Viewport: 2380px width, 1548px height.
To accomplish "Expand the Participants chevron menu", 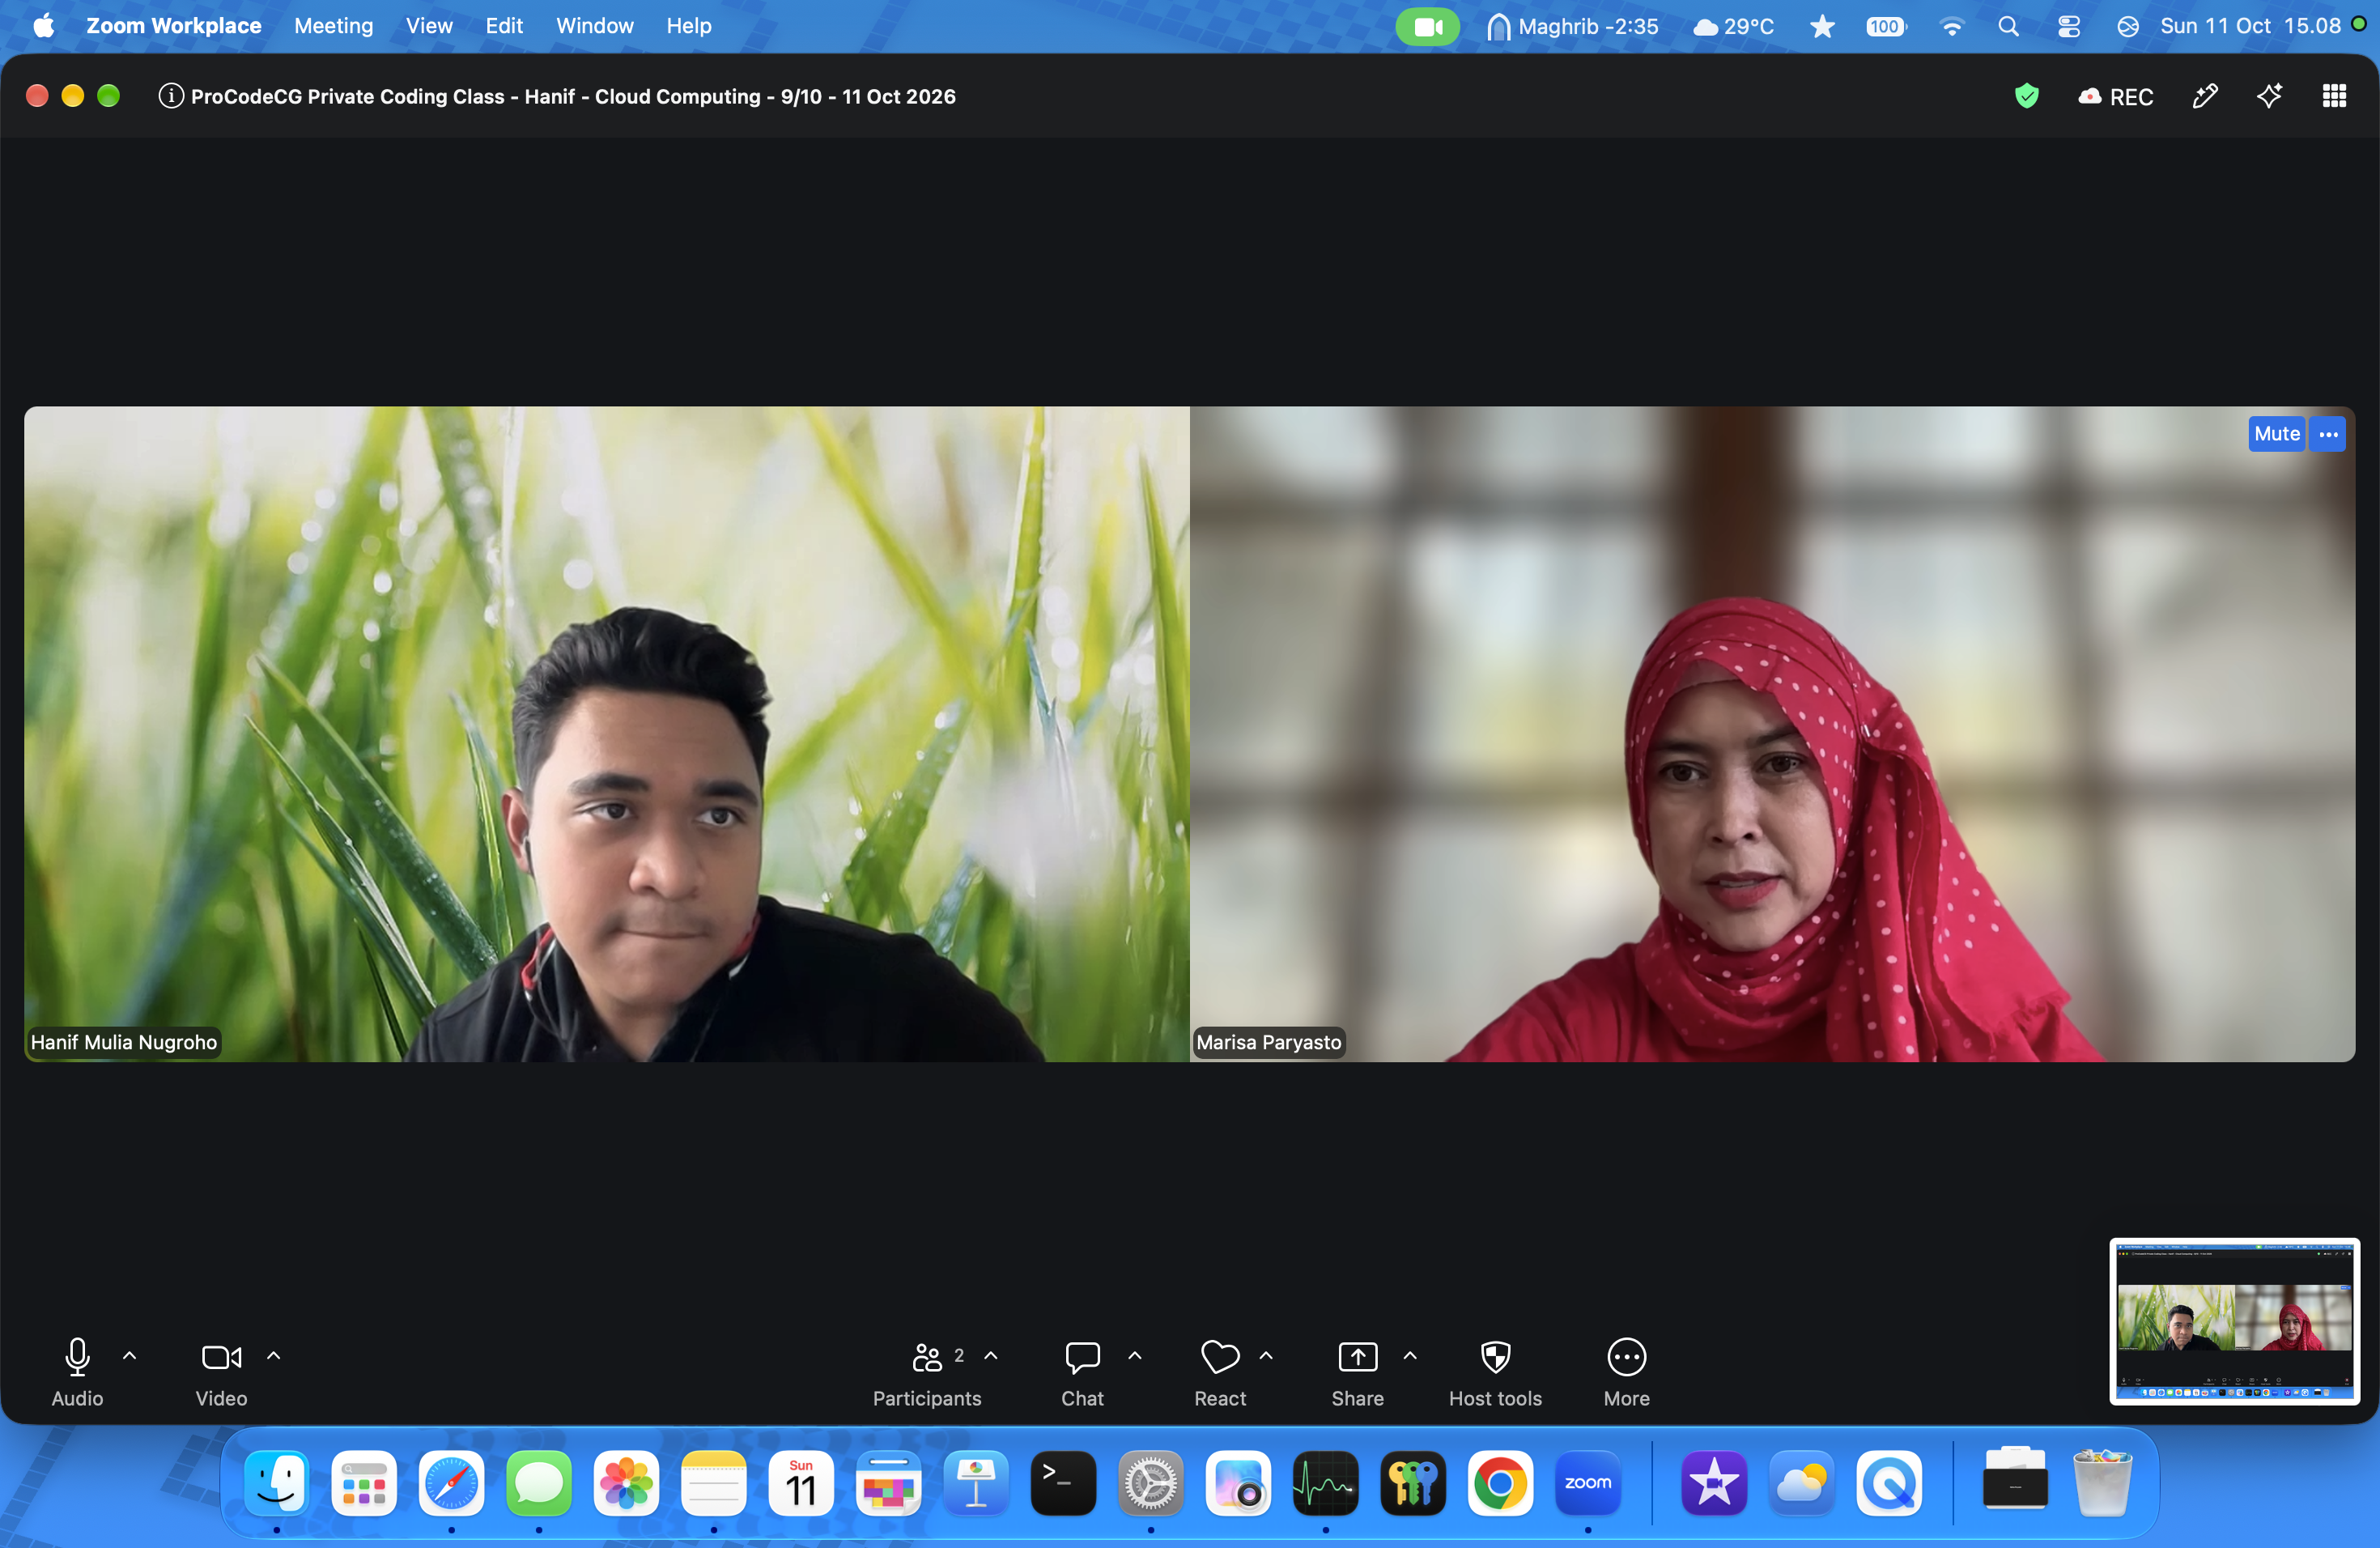I will point(991,1356).
